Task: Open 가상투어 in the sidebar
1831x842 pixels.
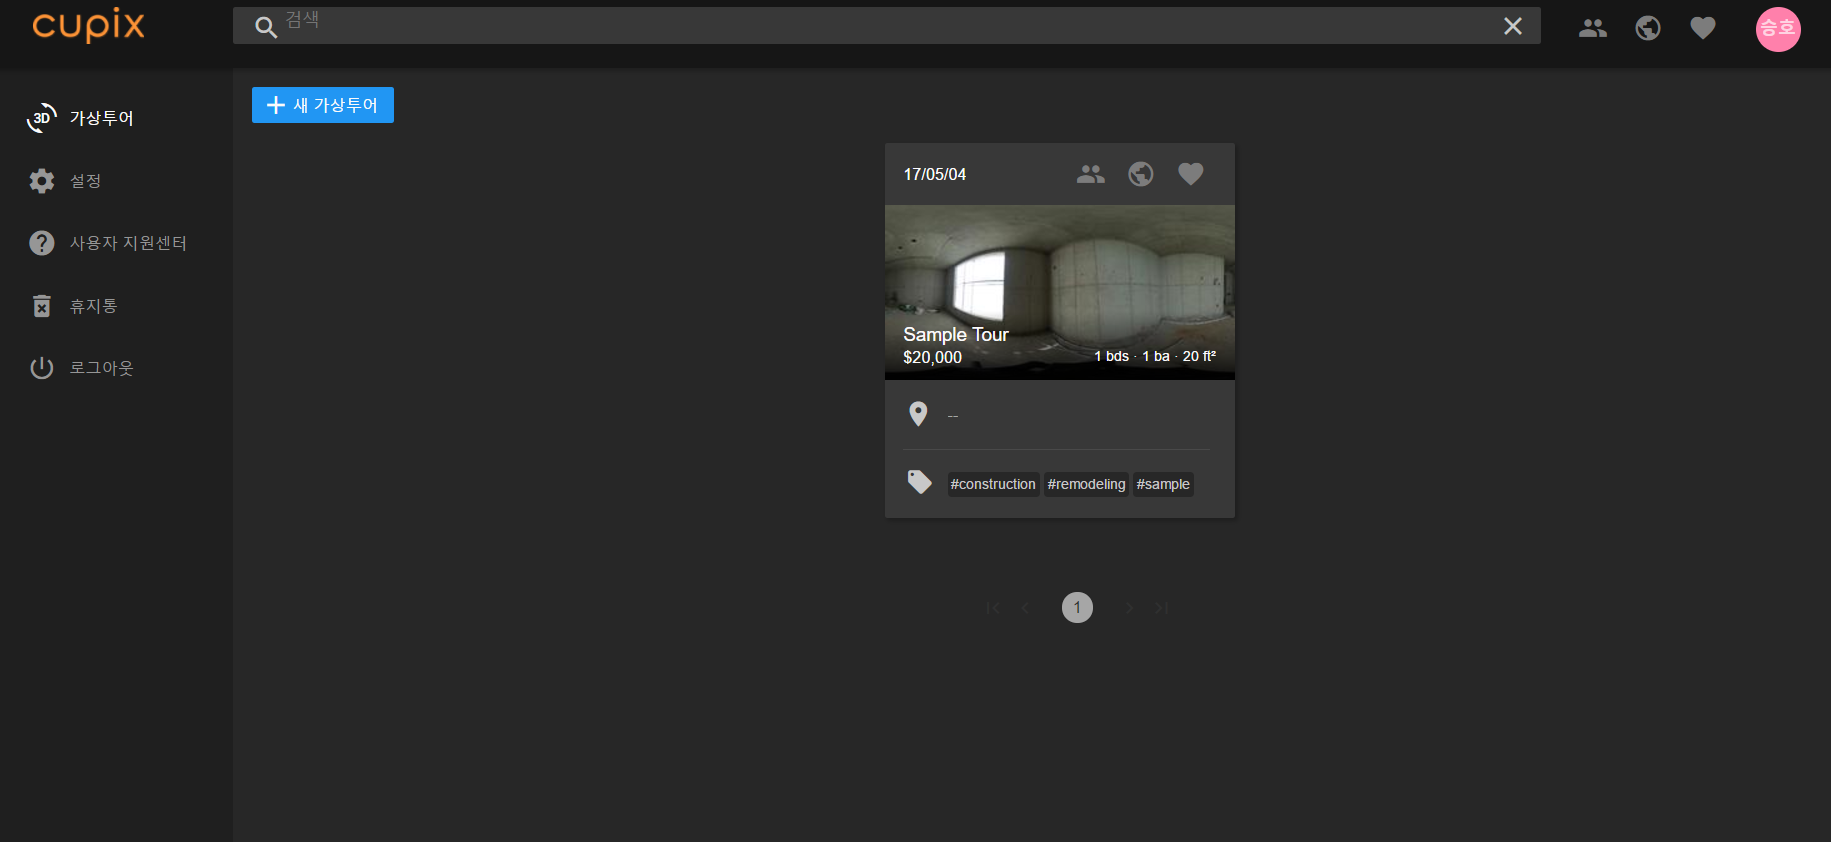Action: [100, 118]
